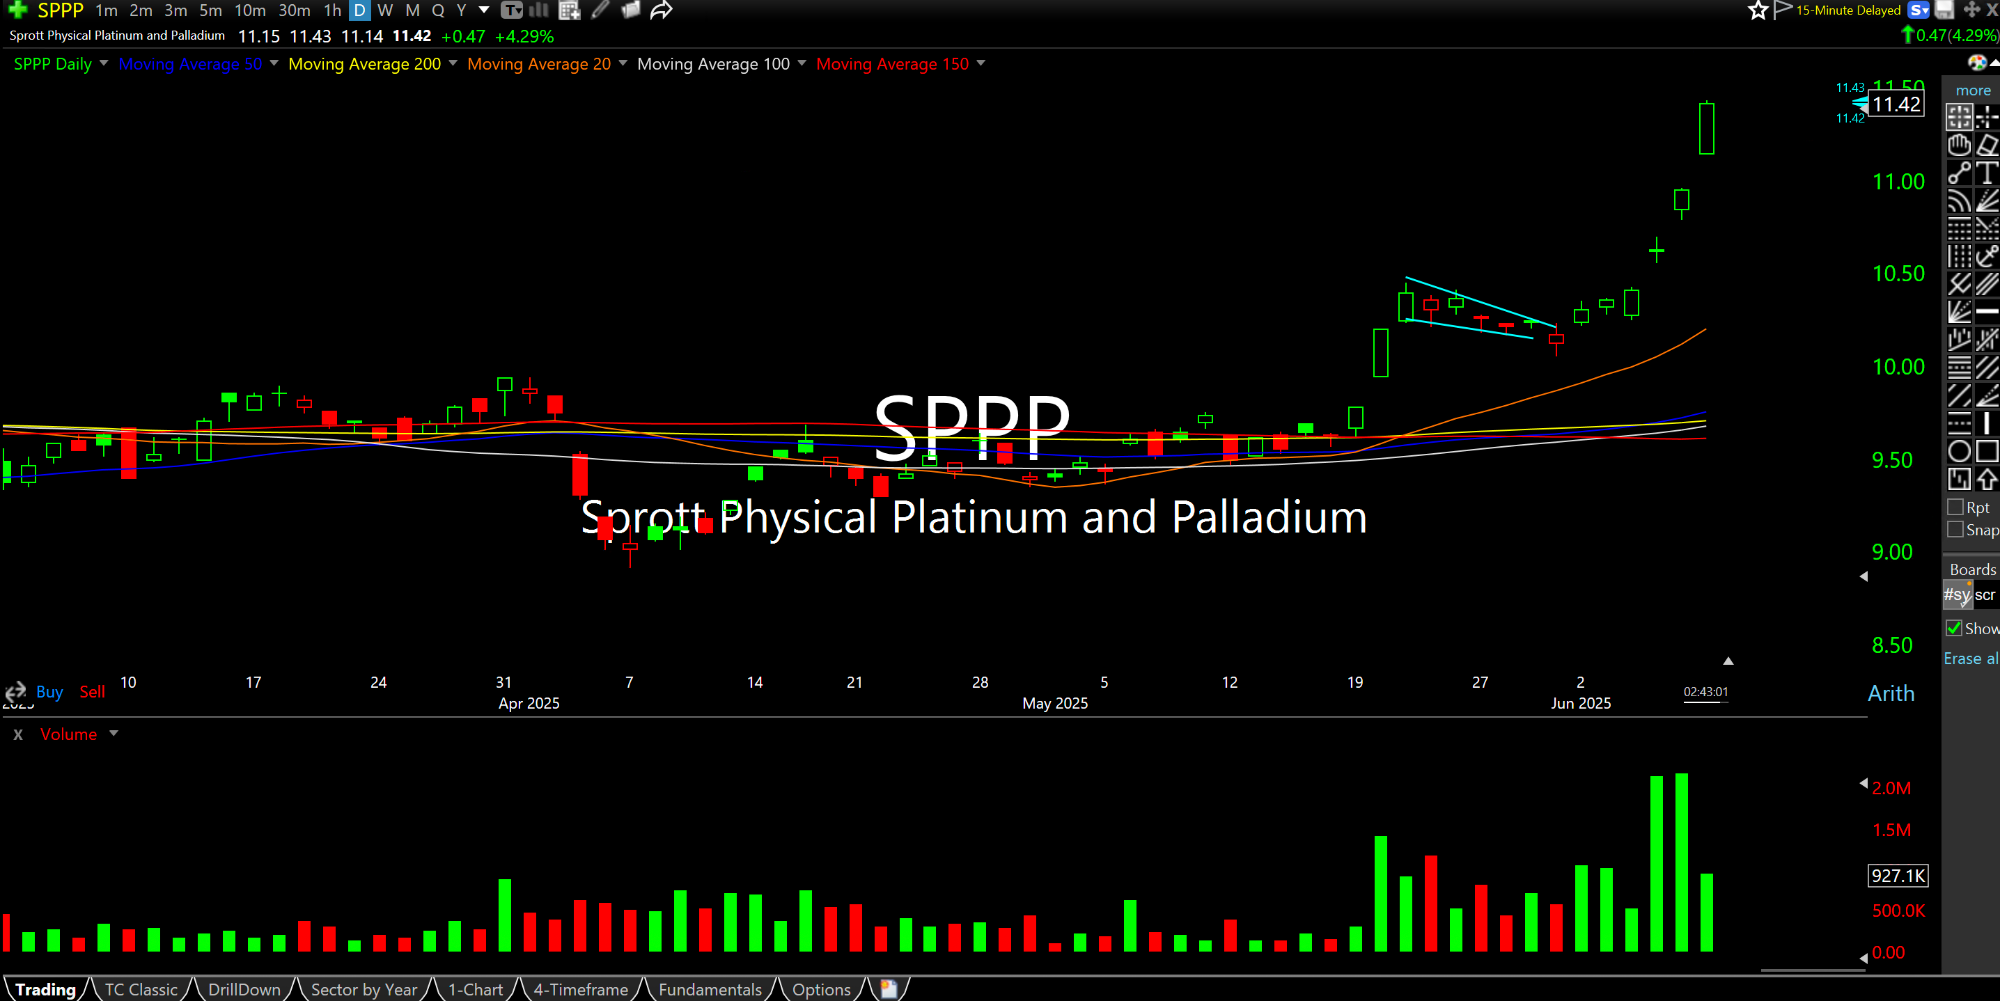Select the anchor tool

pos(1987,256)
